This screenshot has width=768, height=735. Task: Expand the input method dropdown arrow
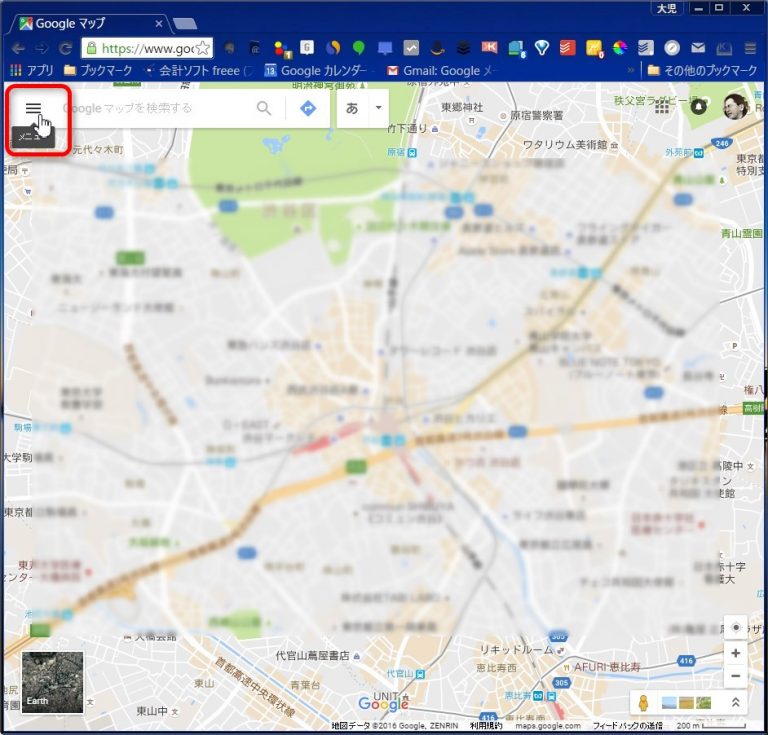point(378,108)
